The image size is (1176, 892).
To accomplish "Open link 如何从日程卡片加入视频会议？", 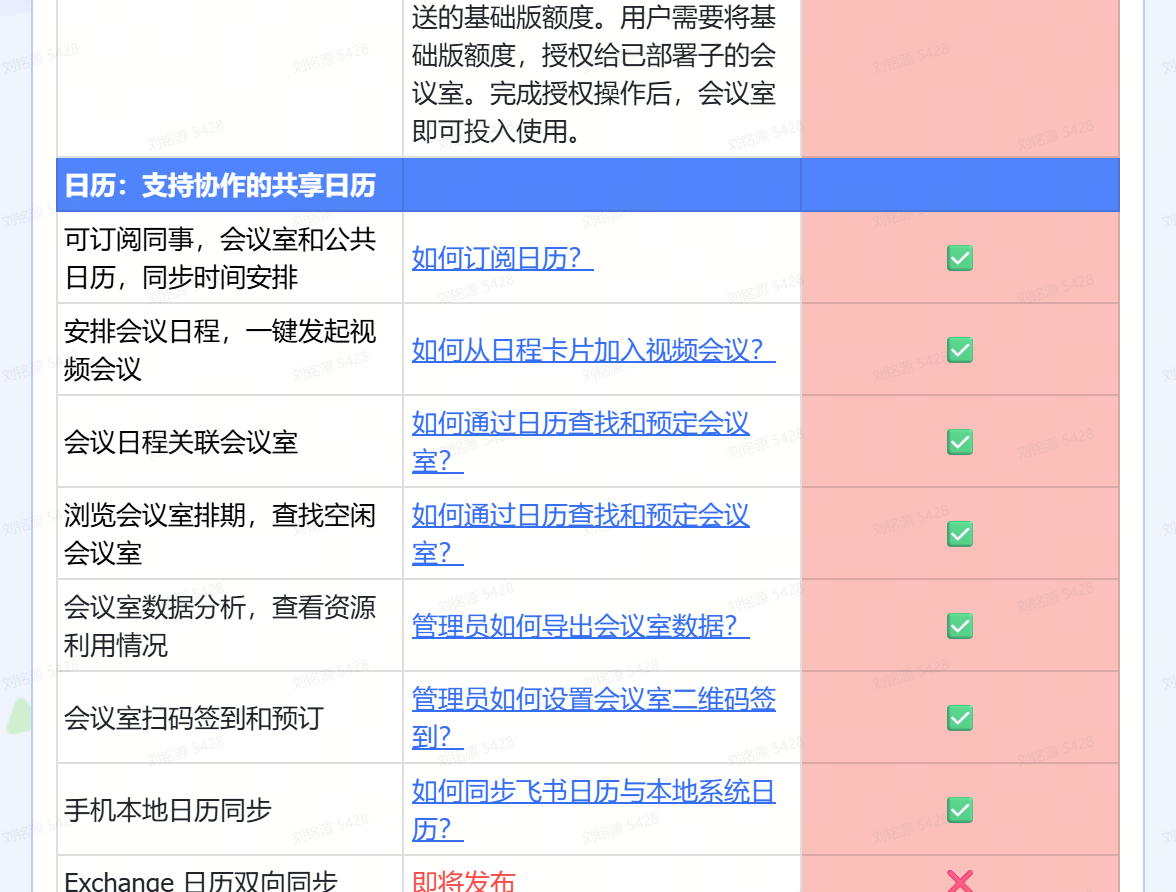I will click(x=593, y=350).
